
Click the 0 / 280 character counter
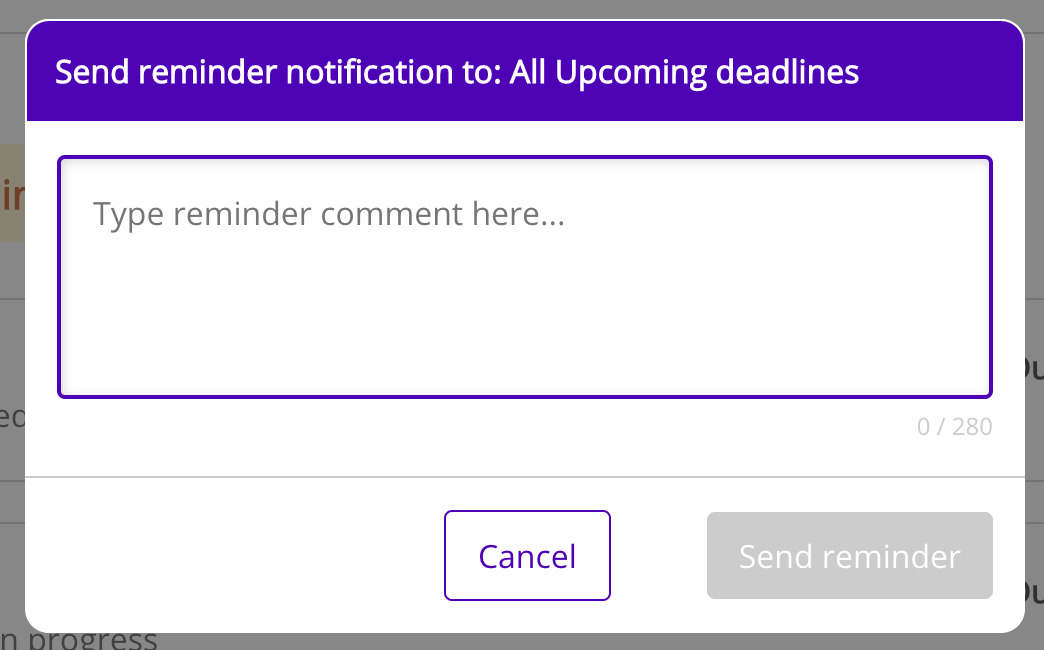pyautogui.click(x=954, y=427)
